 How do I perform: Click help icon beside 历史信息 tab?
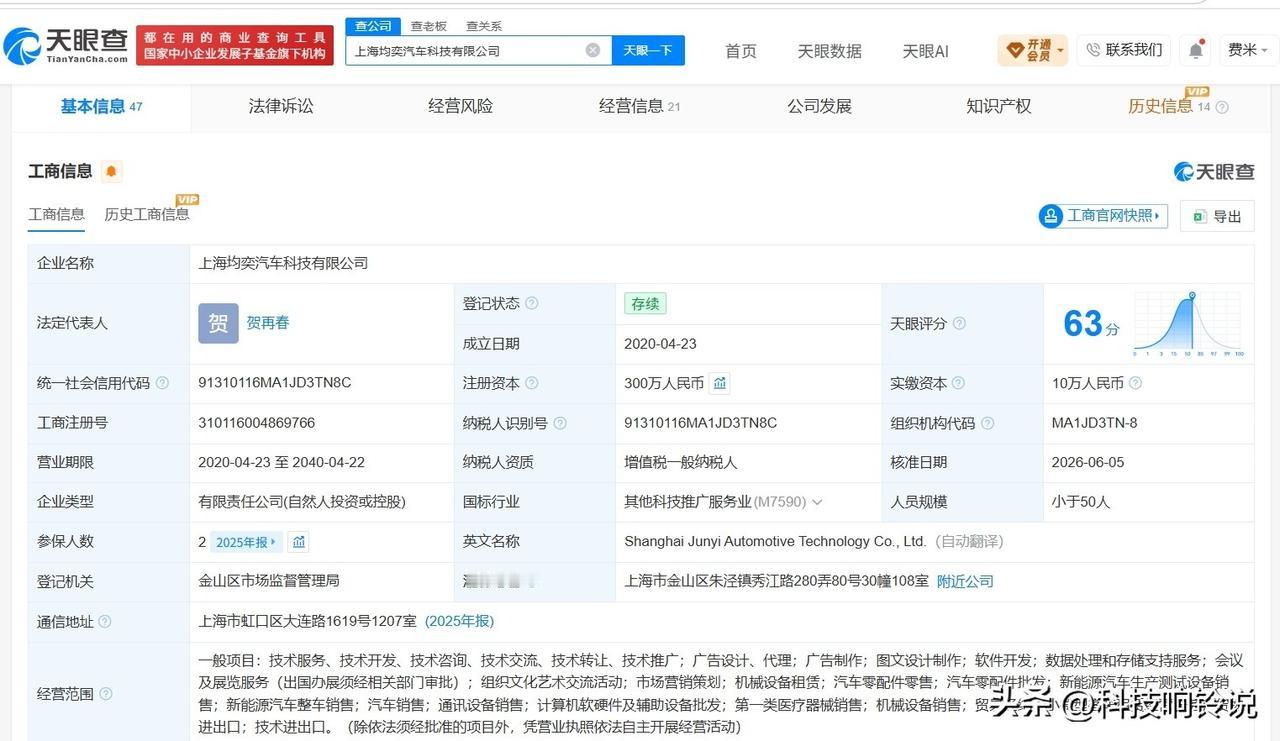1222,107
